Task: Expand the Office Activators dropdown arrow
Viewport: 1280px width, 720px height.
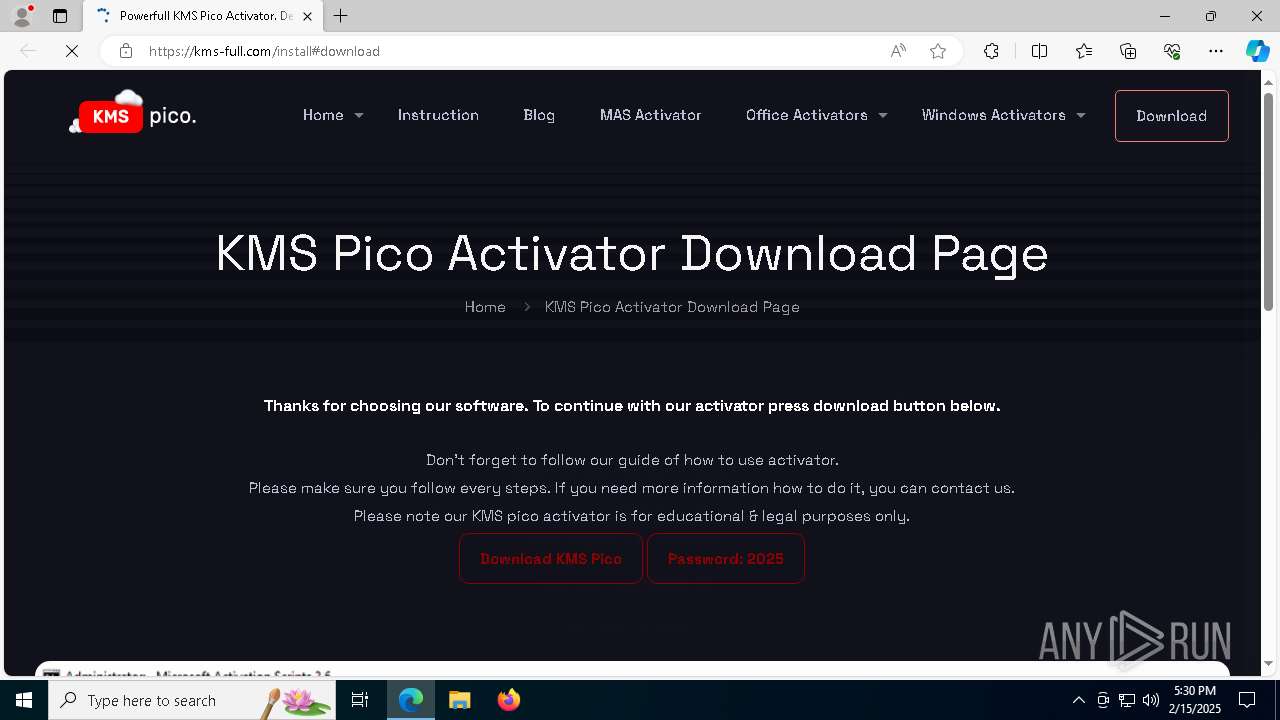Action: coord(883,116)
